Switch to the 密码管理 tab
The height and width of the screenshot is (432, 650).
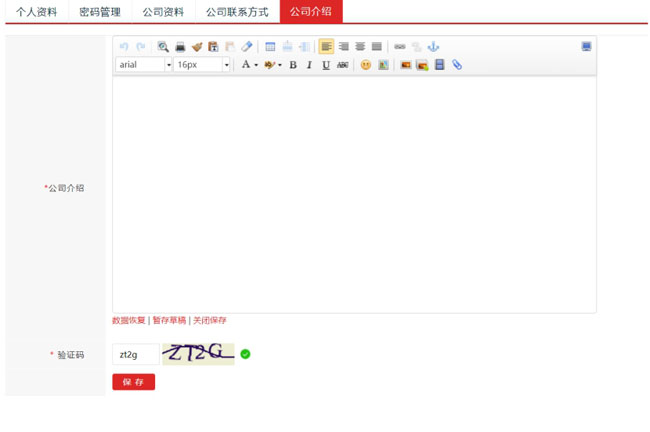click(x=100, y=12)
